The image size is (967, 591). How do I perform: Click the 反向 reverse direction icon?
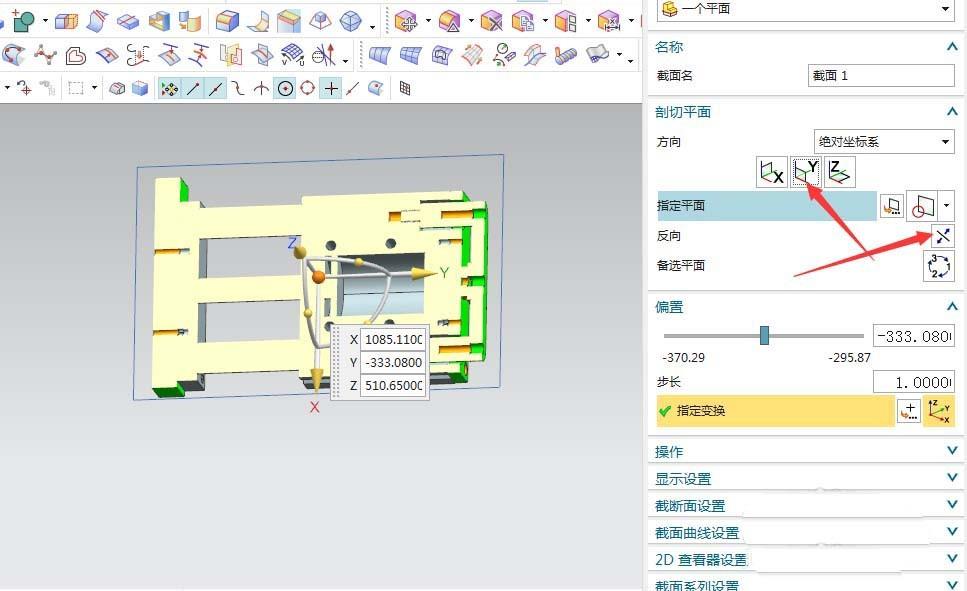(943, 236)
